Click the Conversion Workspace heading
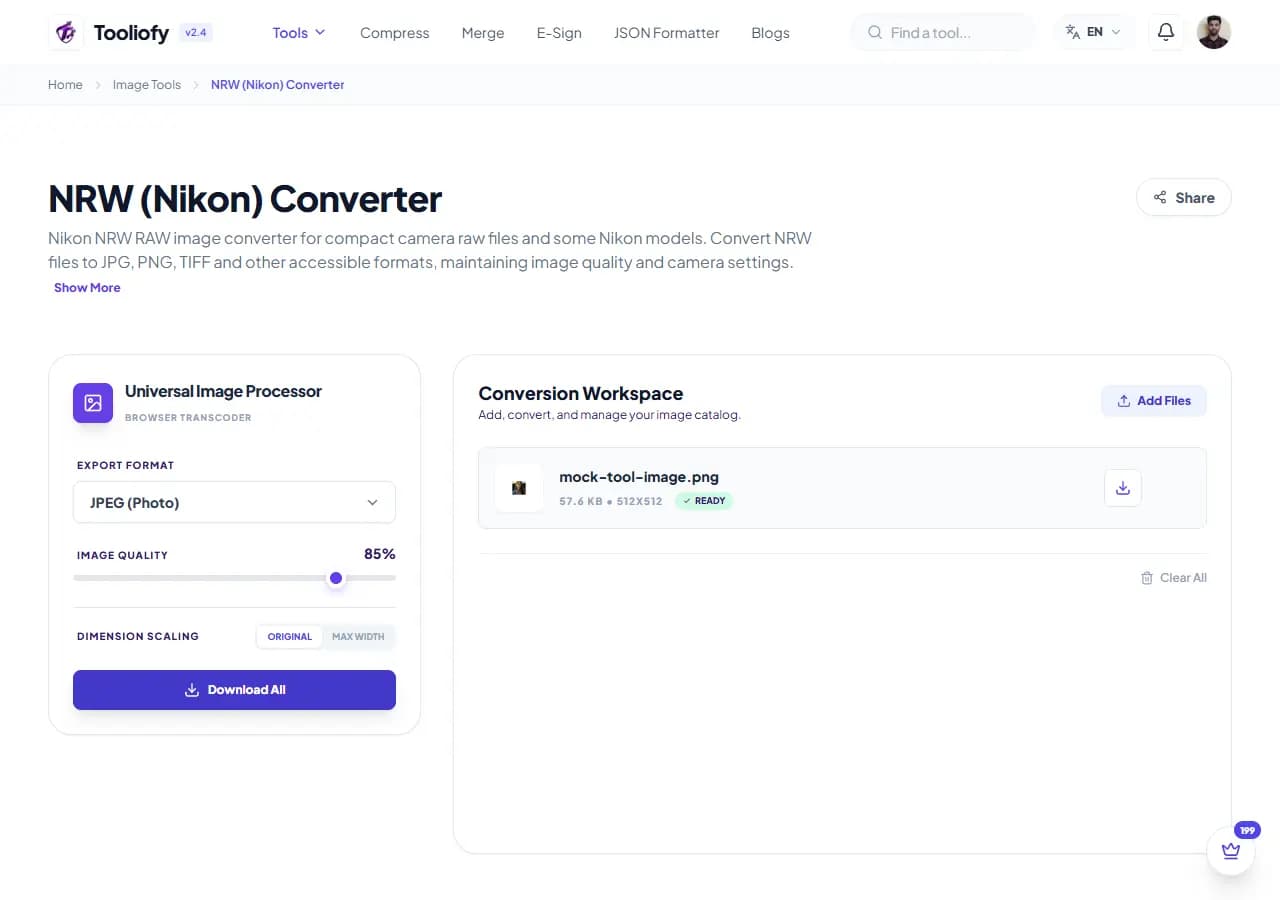This screenshot has width=1280, height=900. pyautogui.click(x=581, y=393)
